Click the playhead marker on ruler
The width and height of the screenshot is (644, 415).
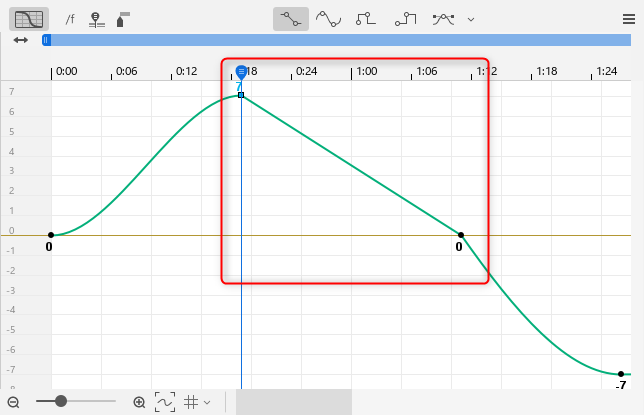click(x=241, y=72)
